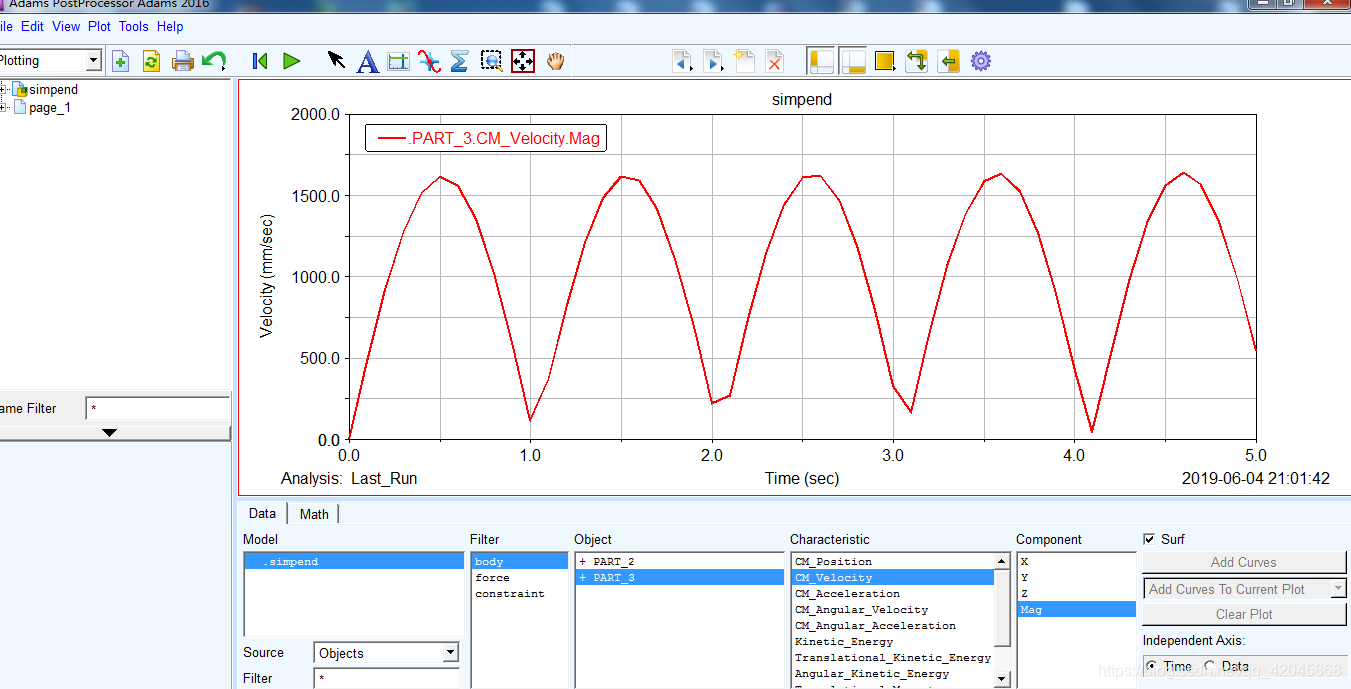Click the fit-to-view four-arrows icon
The image size is (1351, 689).
click(523, 62)
